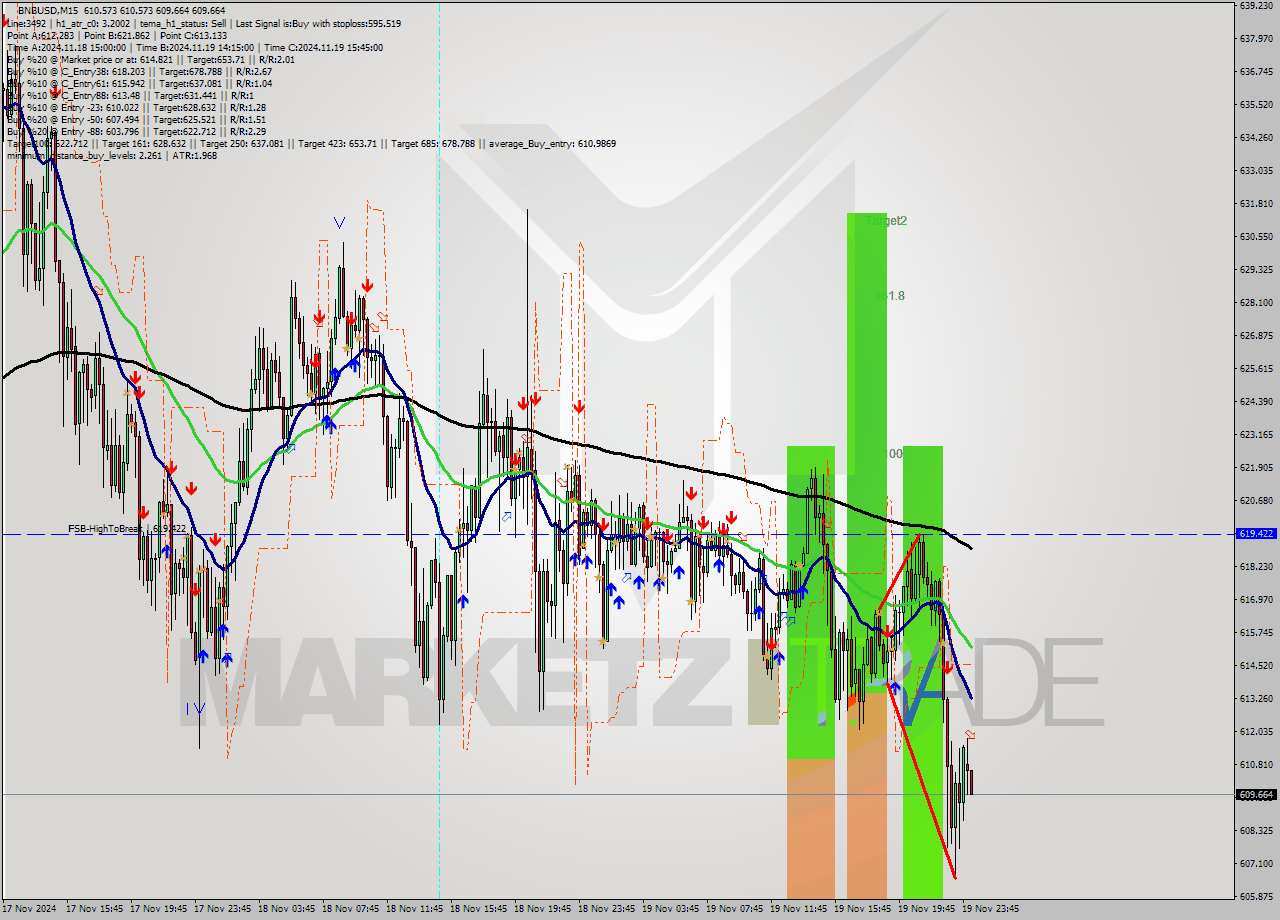This screenshot has height=920, width=1280.
Task: Click the 17 Nov 19:45 time label
Action: point(158,909)
